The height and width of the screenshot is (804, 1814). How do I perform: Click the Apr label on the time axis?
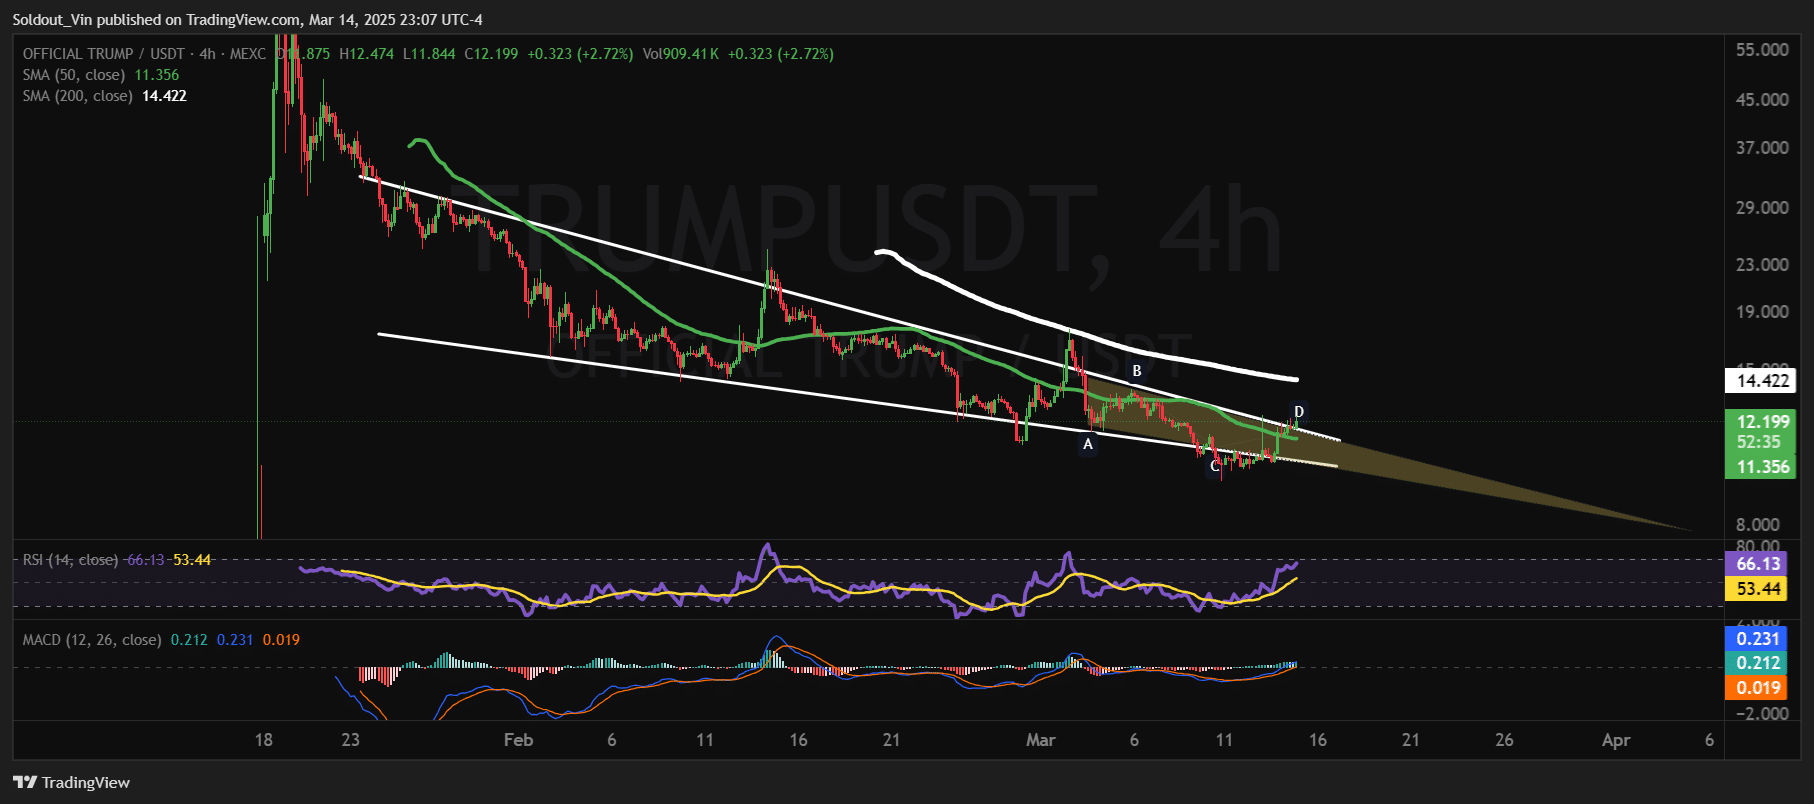point(1616,740)
